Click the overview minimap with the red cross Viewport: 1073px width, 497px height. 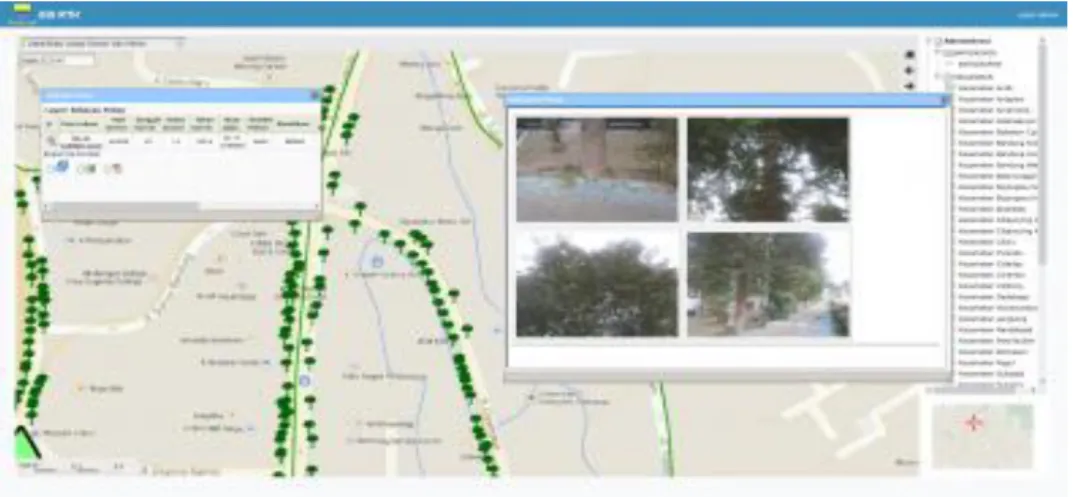tap(983, 436)
